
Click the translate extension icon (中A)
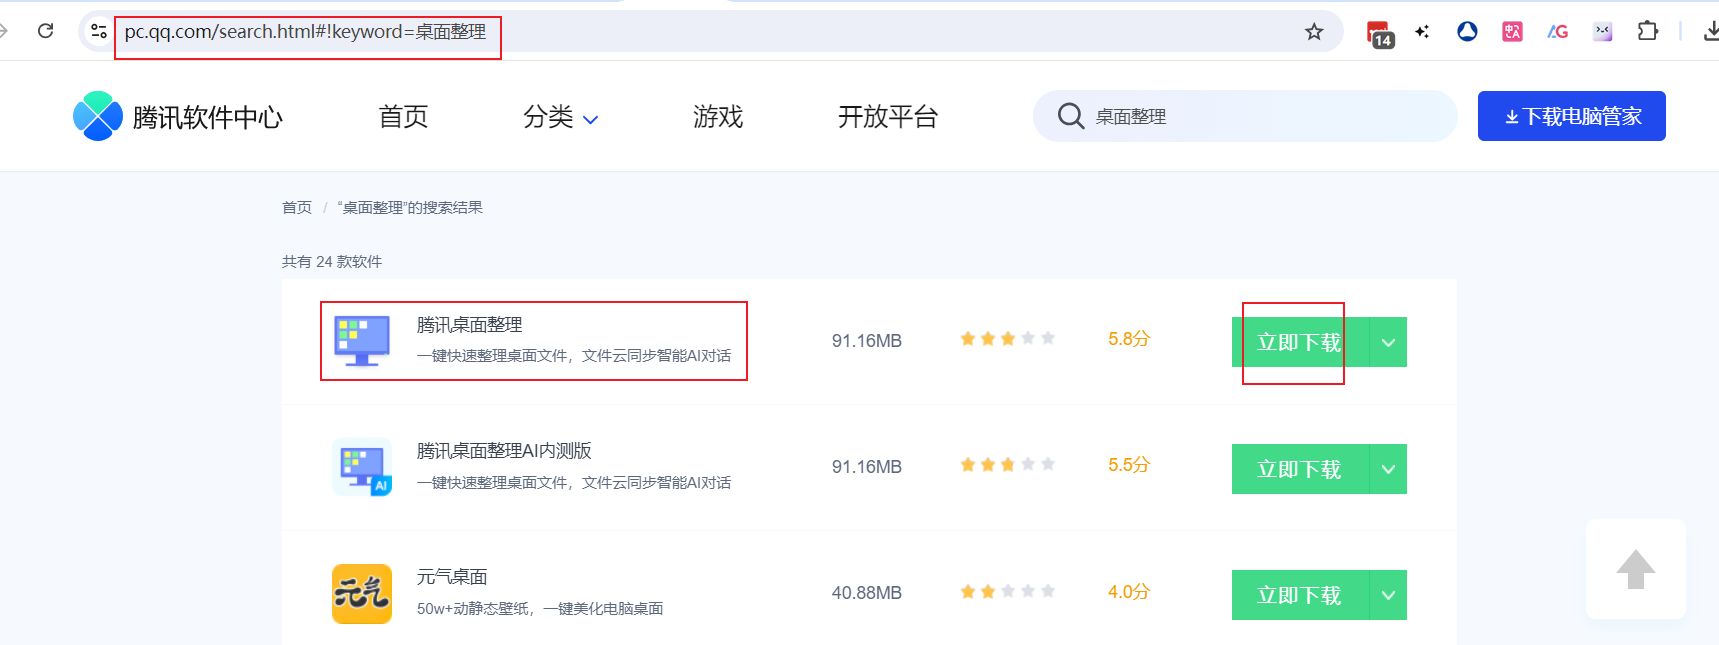(x=1512, y=32)
